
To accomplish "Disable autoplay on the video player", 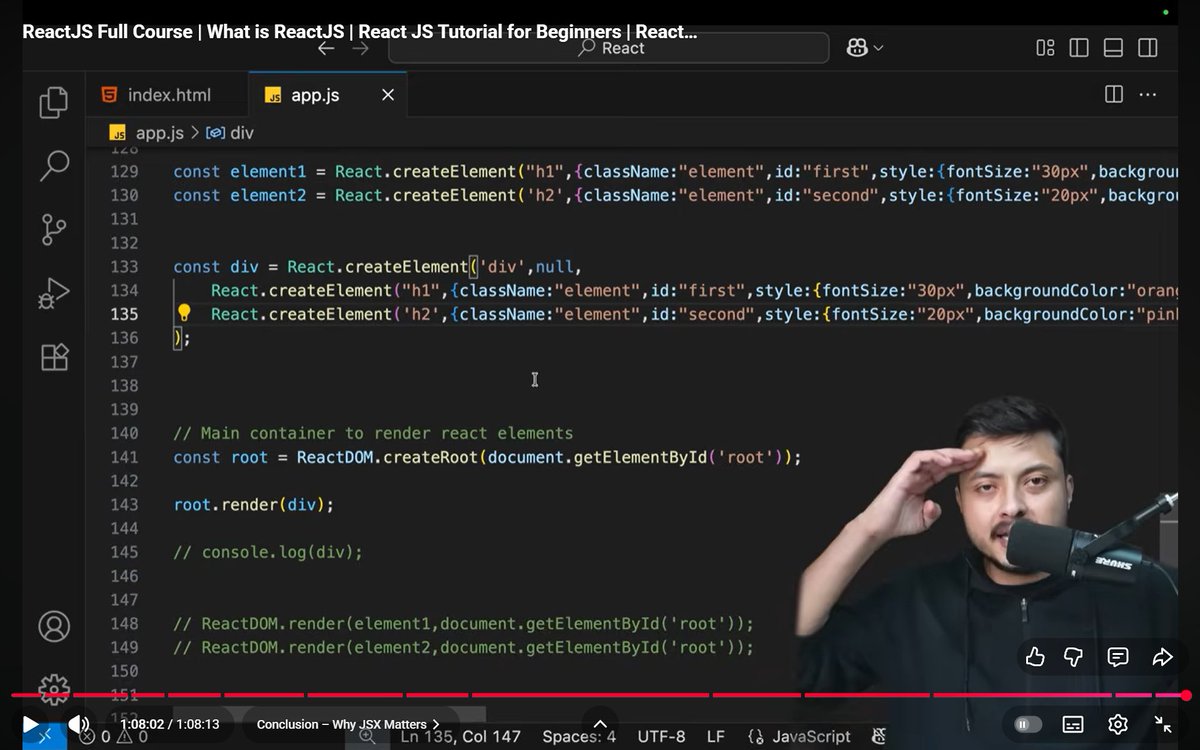I will [x=1026, y=723].
